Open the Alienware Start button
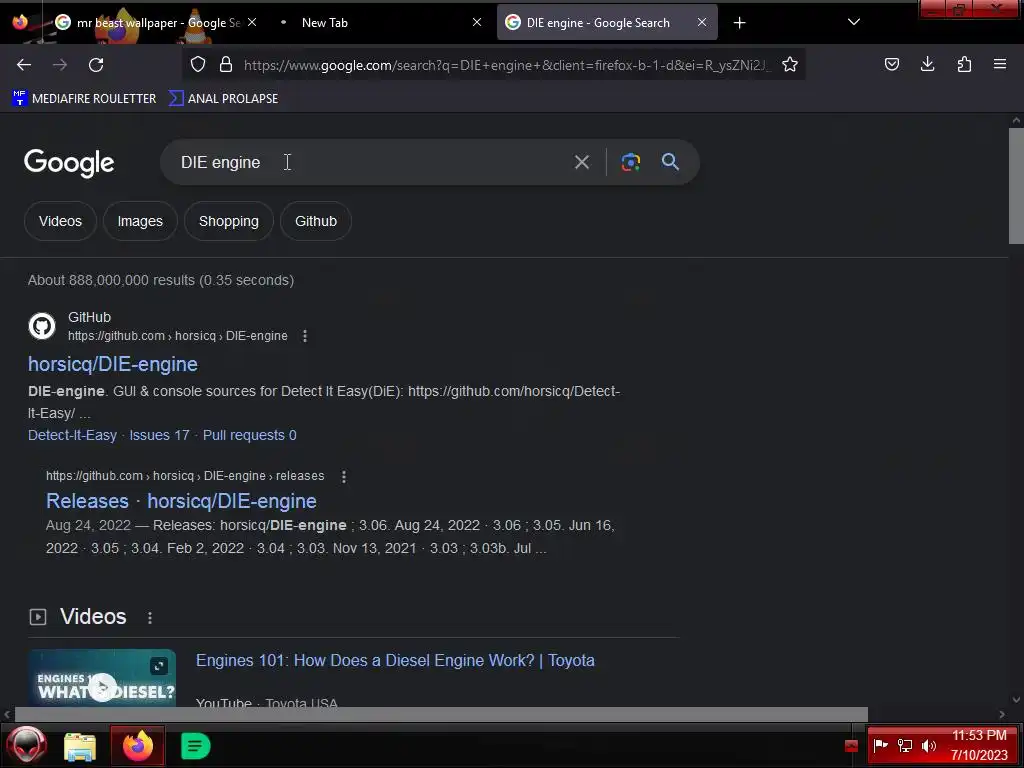This screenshot has width=1024, height=768. (26, 745)
